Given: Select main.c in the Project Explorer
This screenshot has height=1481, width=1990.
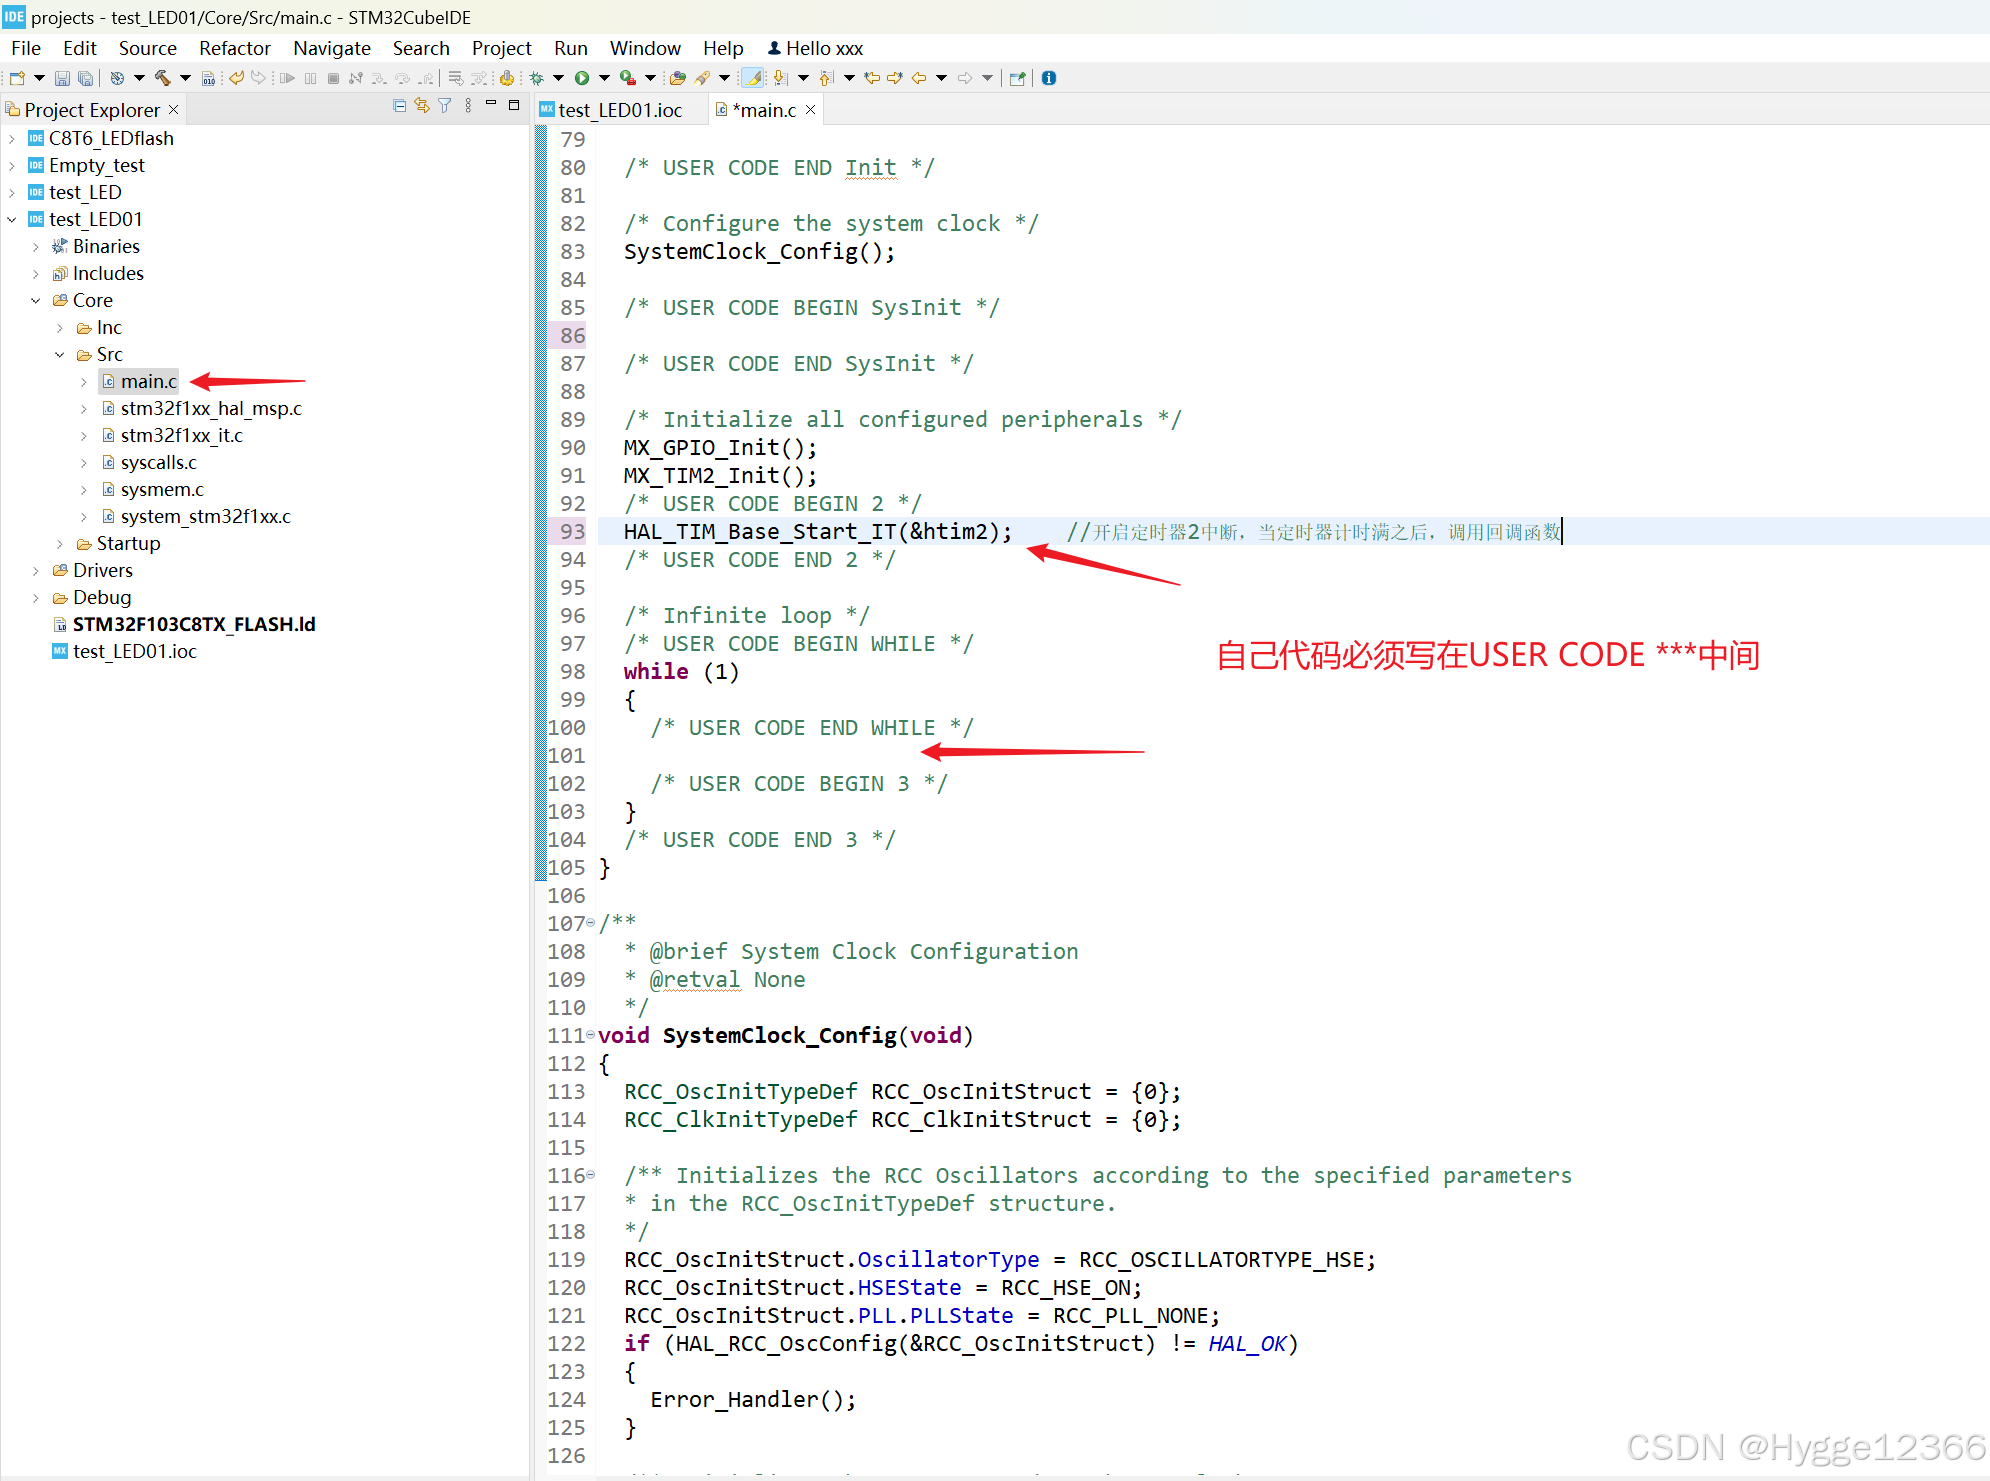Looking at the screenshot, I should pyautogui.click(x=148, y=382).
